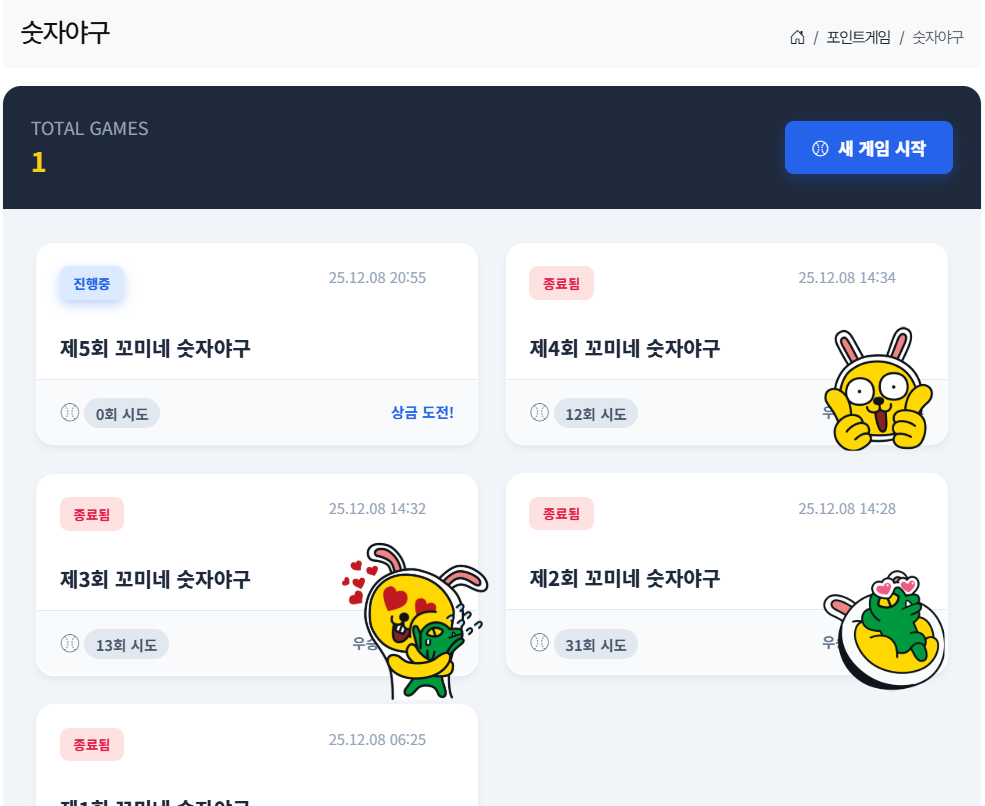This screenshot has width=985, height=806.
Task: Start a new game with 새 게임 시작
Action: (868, 148)
